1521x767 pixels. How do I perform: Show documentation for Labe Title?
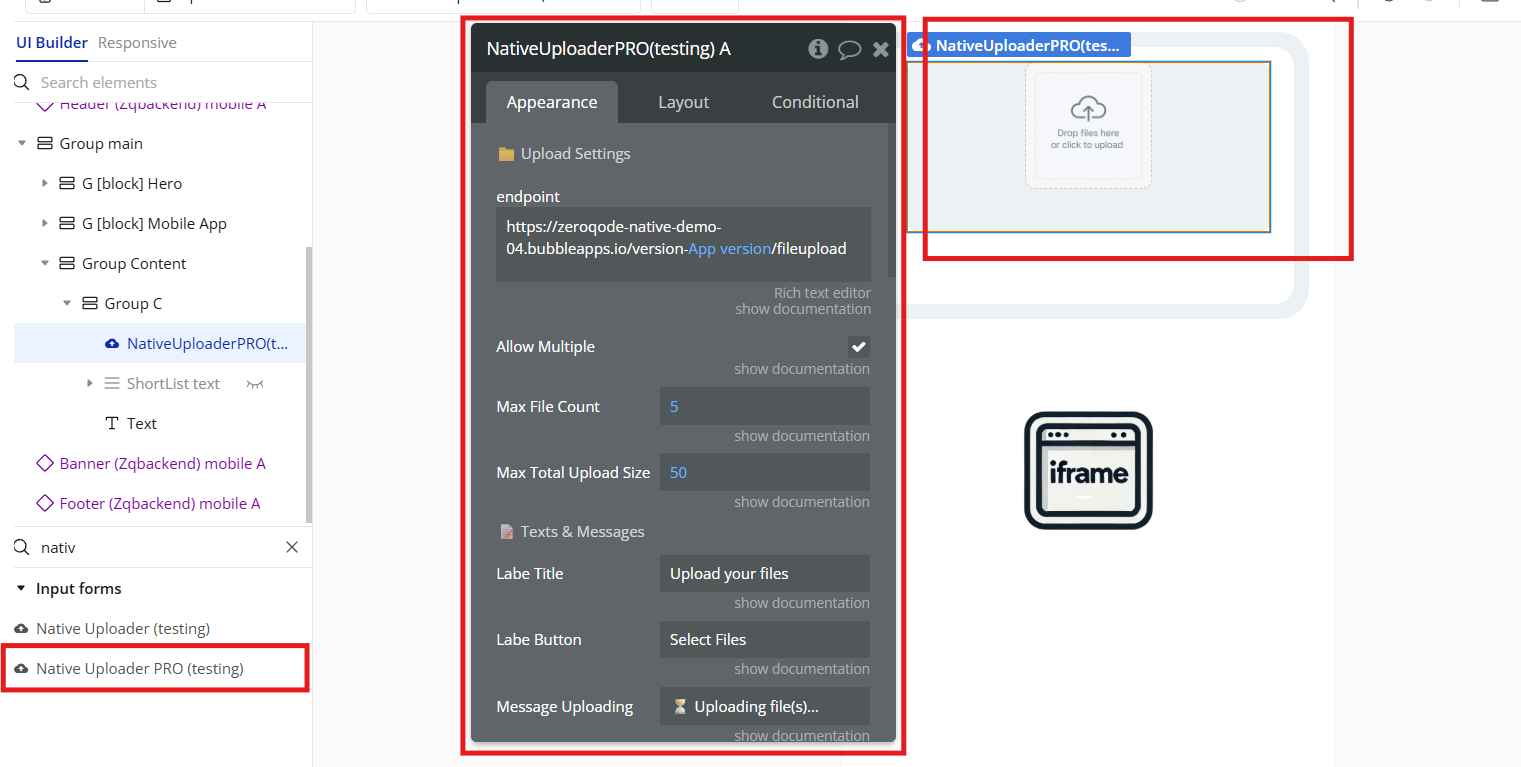(802, 603)
